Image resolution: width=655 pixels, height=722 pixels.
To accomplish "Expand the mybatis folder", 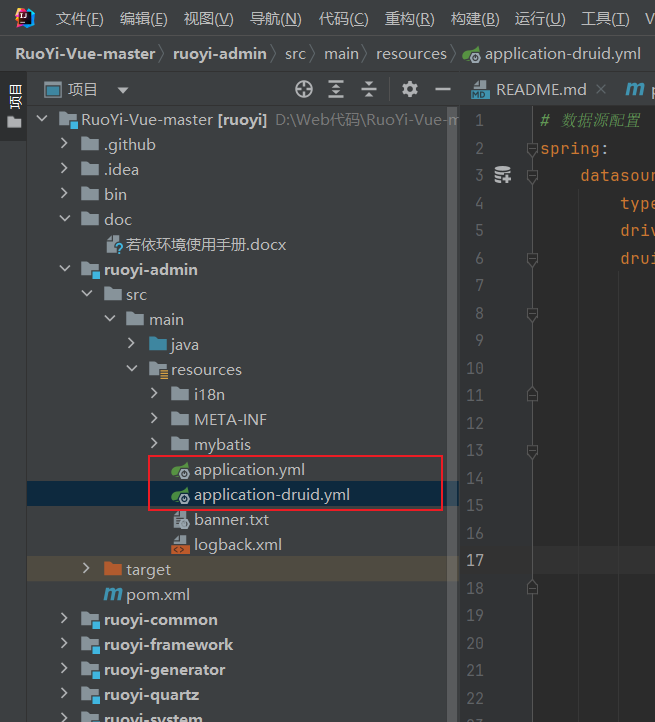I will [154, 443].
